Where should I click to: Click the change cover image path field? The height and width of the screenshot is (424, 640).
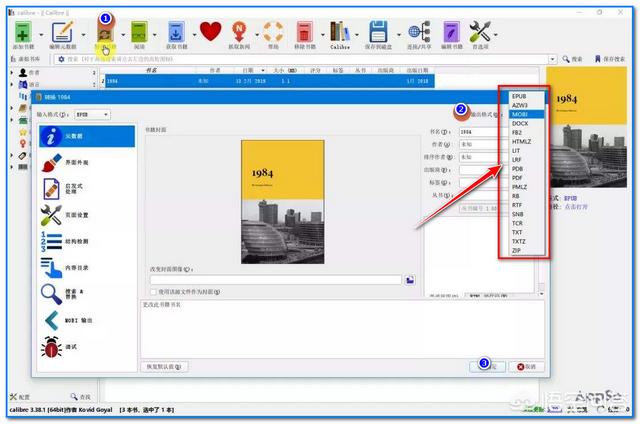point(276,280)
